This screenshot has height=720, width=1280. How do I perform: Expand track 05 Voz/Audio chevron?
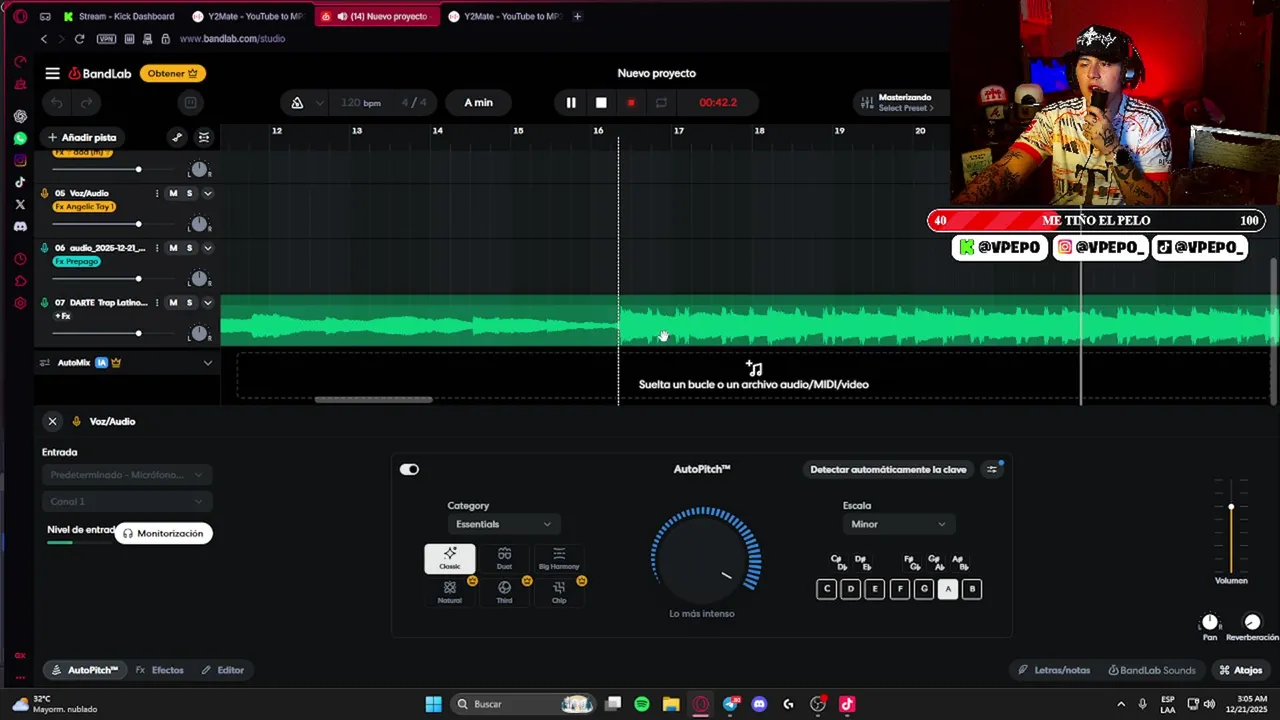pyautogui.click(x=208, y=193)
